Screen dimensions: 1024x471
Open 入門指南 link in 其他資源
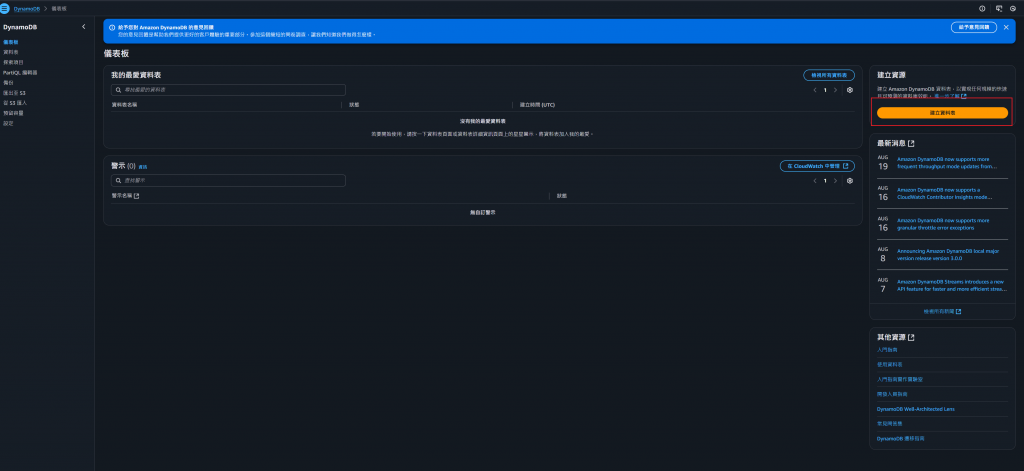click(x=887, y=349)
